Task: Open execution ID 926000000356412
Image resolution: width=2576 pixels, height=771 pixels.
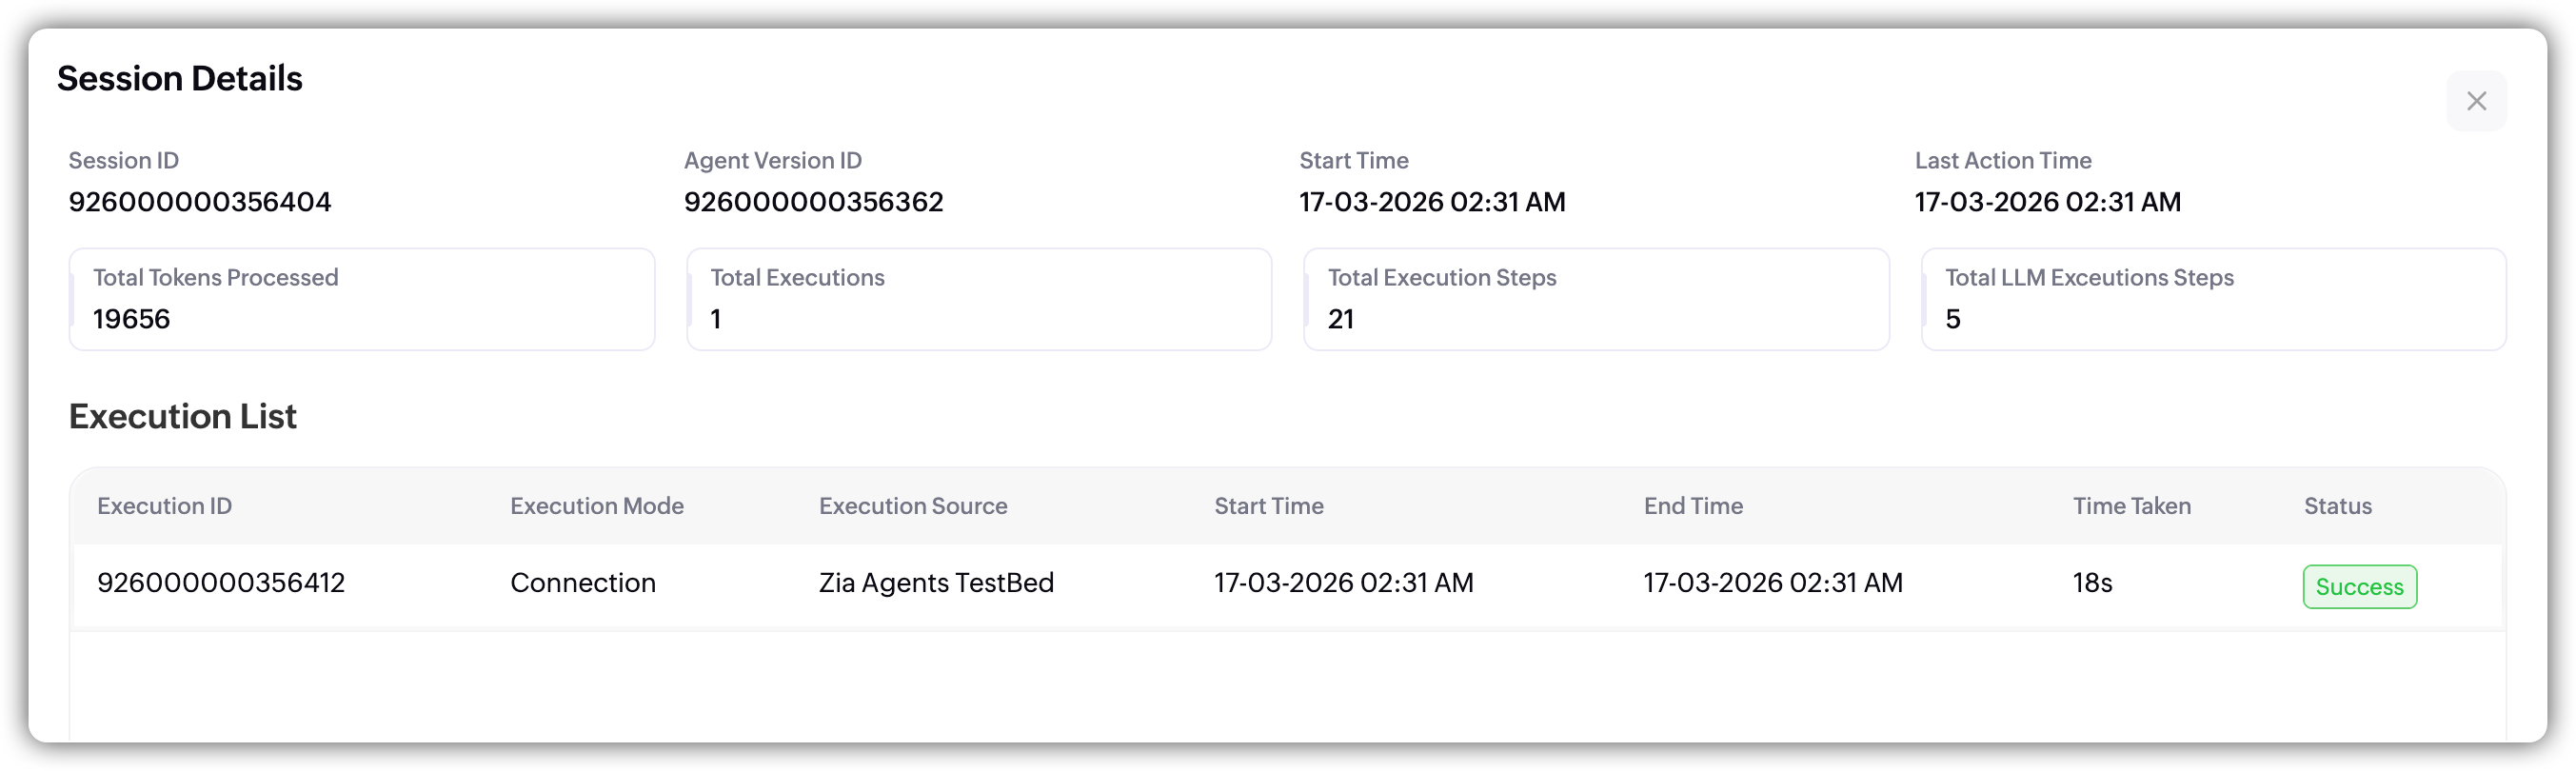Action: (221, 583)
